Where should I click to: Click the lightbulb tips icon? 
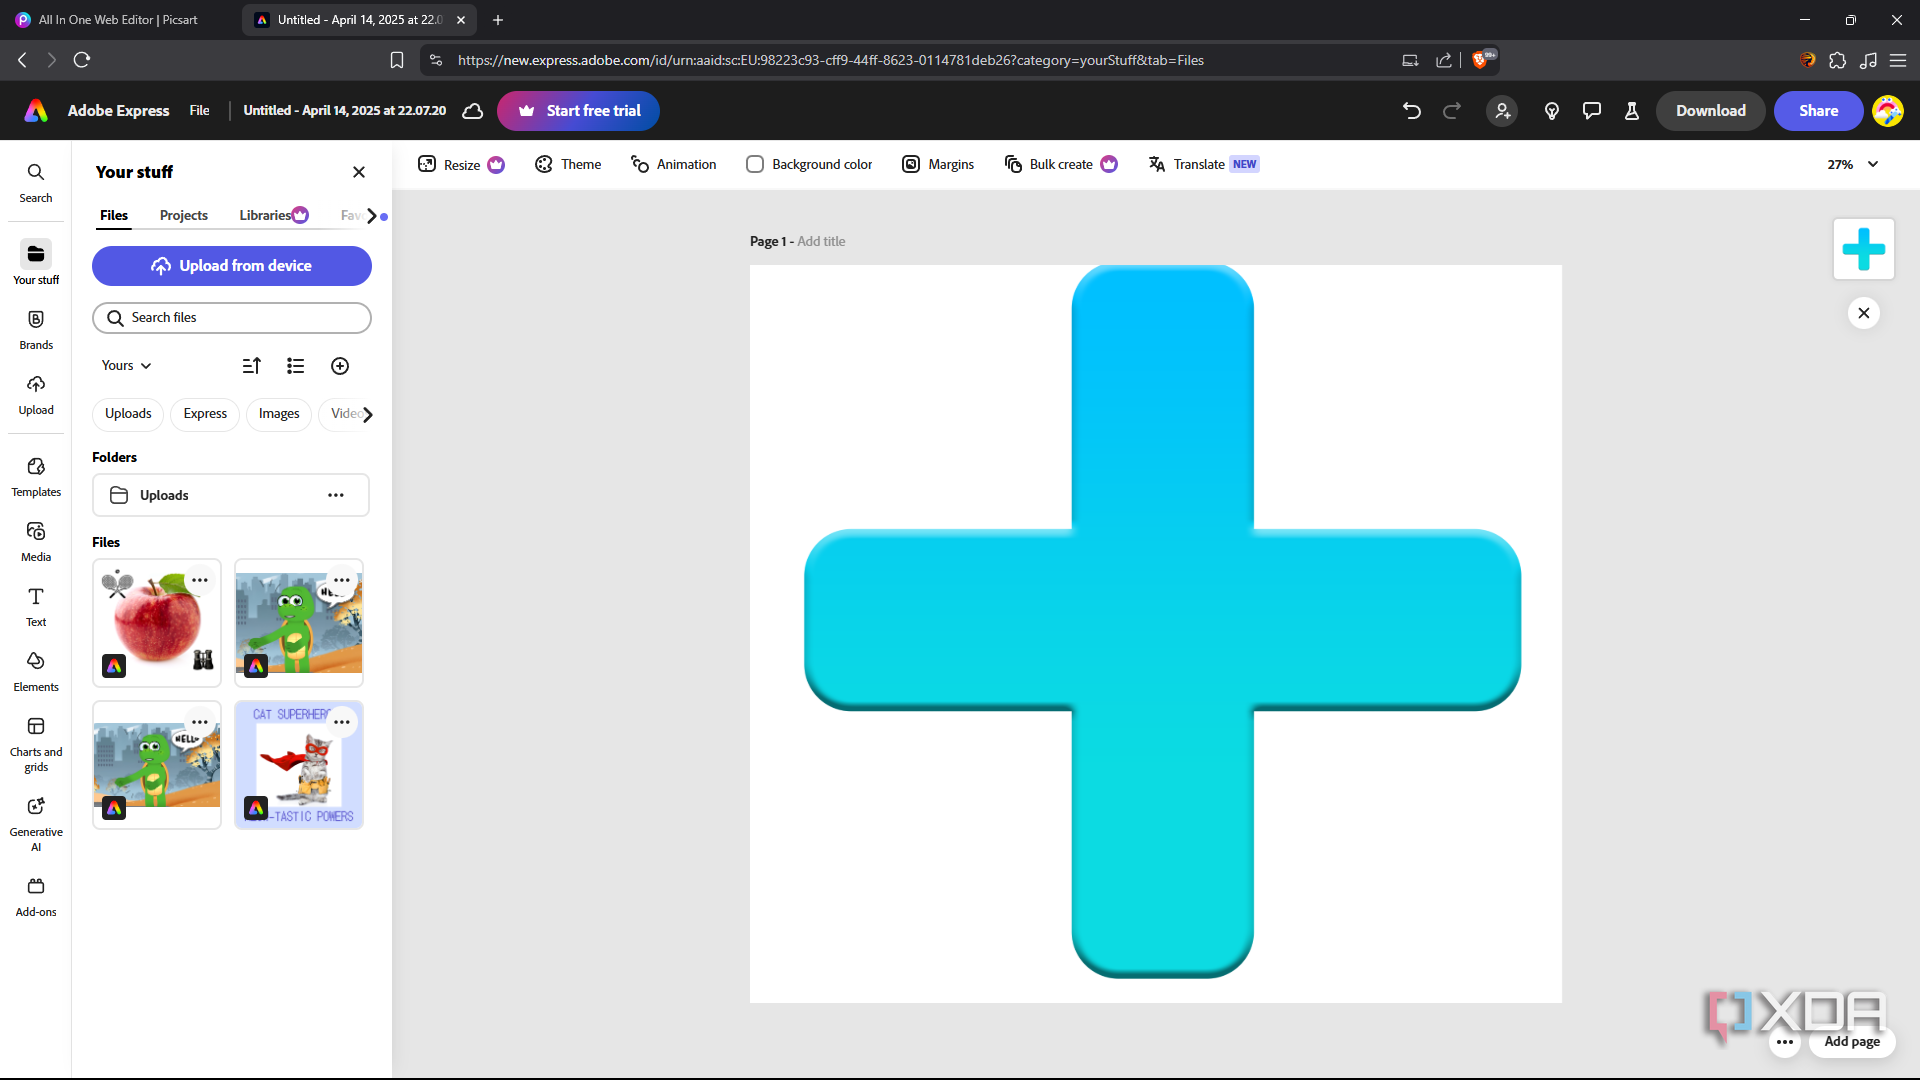[1552, 111]
